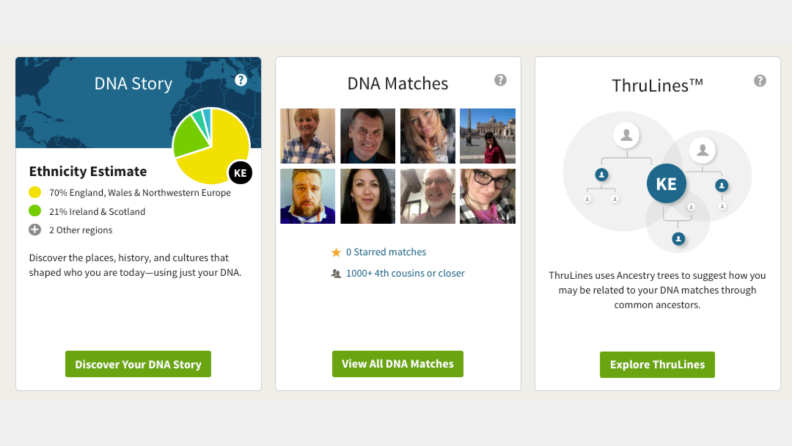Click yellow swatch for England, Wales & Northwestern Europe
The image size is (792, 446).
click(x=35, y=192)
